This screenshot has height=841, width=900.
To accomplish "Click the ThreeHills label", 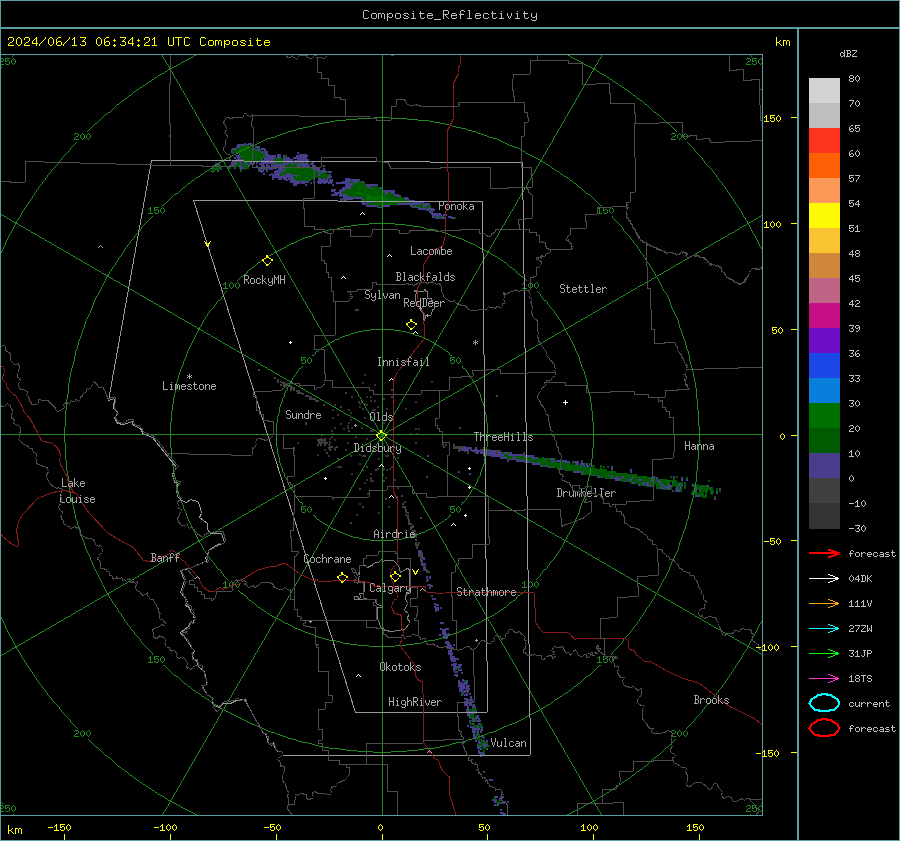I will [x=503, y=437].
